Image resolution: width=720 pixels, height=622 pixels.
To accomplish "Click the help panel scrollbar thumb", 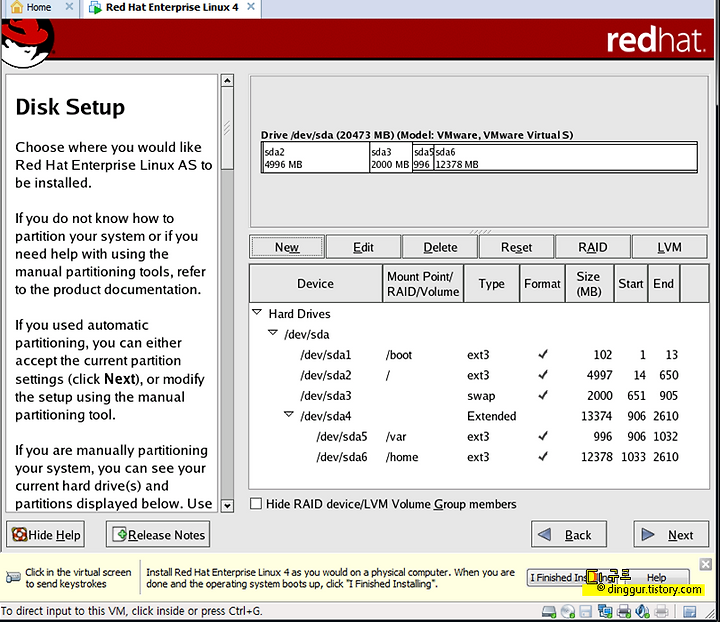I will [x=227, y=129].
